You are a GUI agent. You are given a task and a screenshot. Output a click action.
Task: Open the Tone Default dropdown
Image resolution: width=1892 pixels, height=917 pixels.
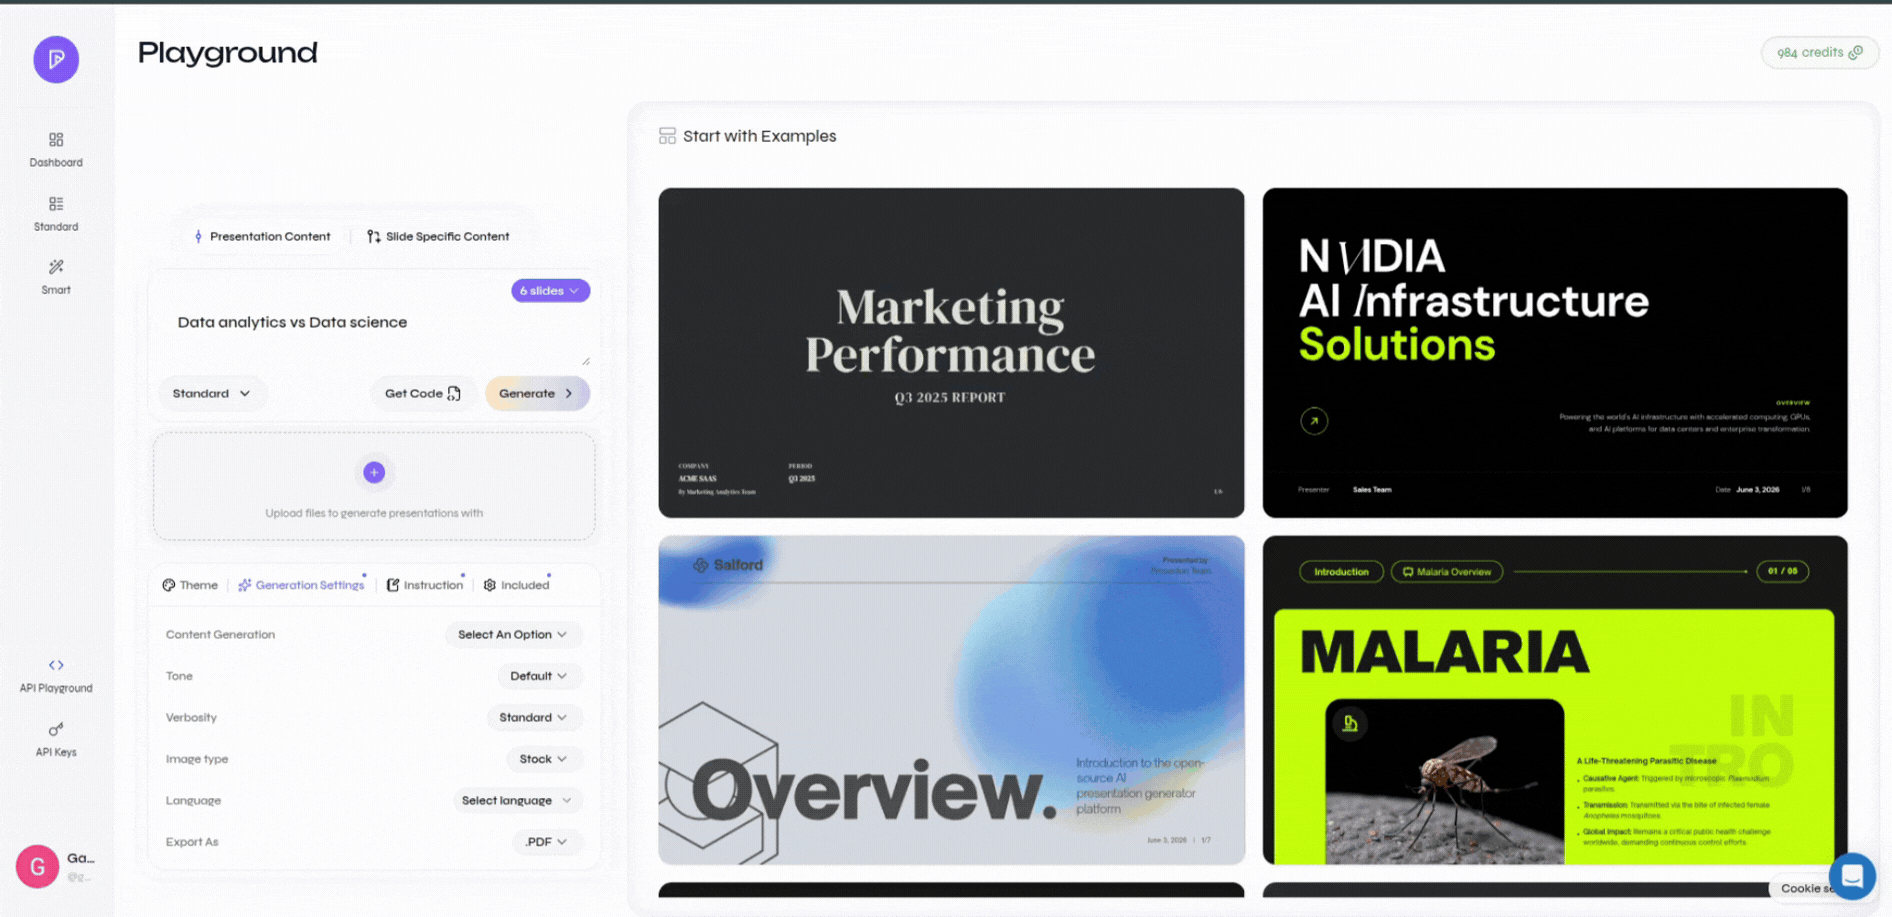(539, 676)
